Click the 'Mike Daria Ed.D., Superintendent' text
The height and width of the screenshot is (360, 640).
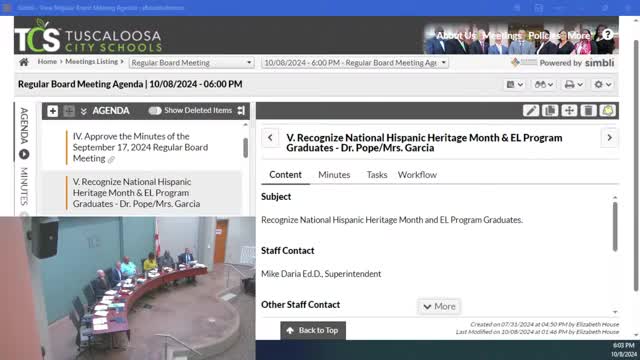click(321, 274)
